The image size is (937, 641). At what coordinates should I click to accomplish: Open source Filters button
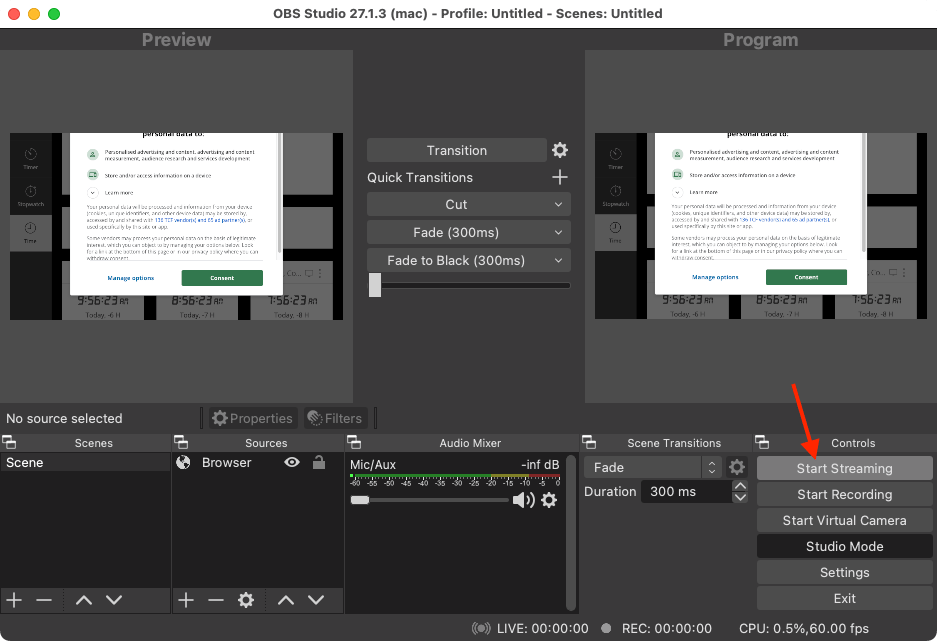335,418
